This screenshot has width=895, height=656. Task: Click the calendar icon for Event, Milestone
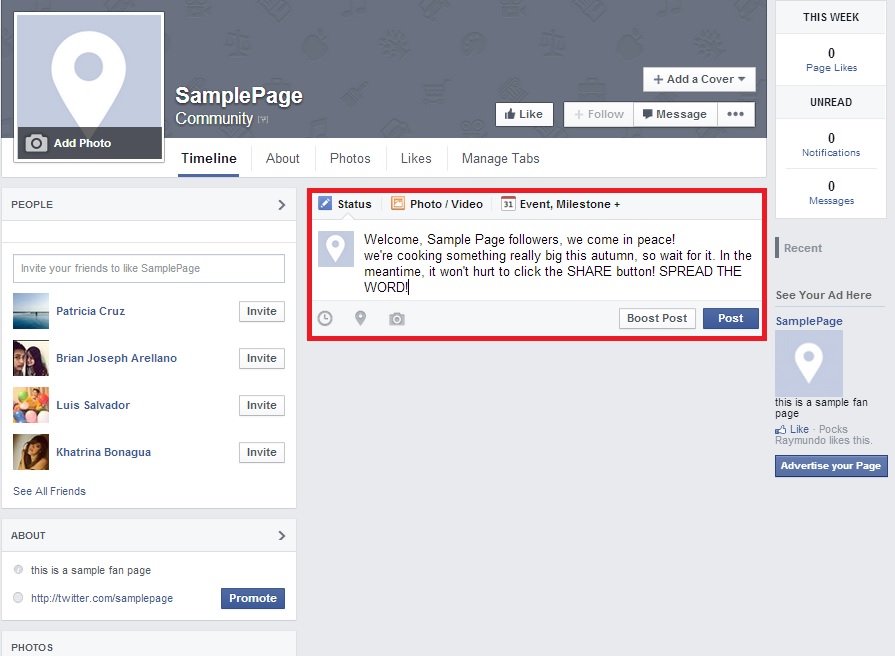click(x=507, y=203)
